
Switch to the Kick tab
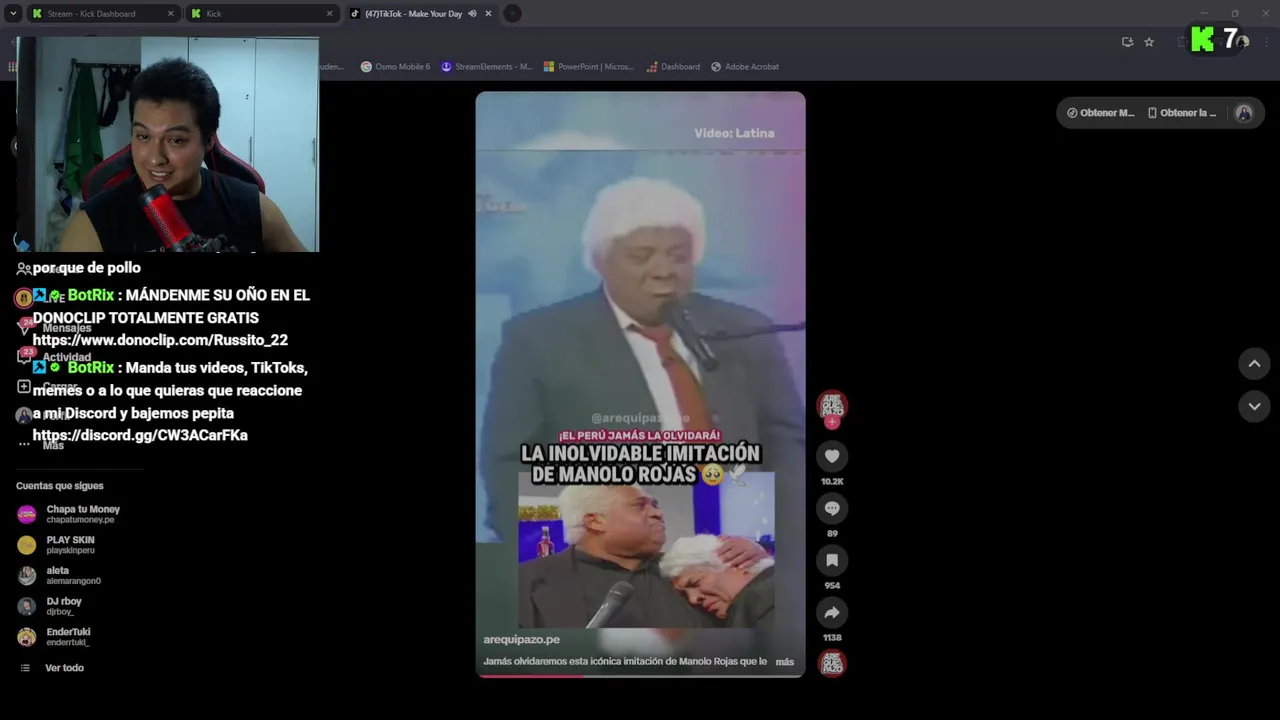[x=262, y=14]
